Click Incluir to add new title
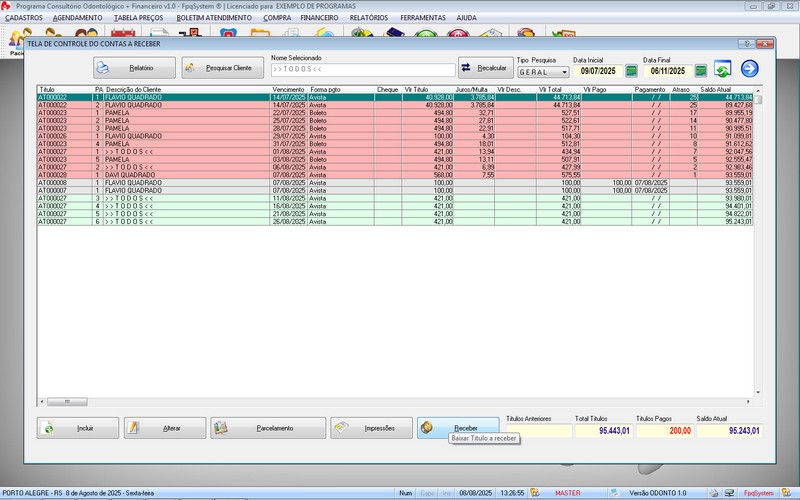 pyautogui.click(x=78, y=428)
